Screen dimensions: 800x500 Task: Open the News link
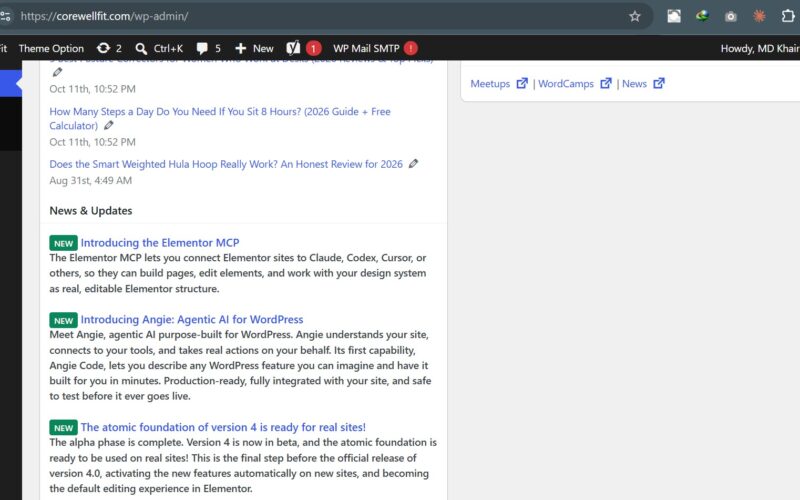634,84
